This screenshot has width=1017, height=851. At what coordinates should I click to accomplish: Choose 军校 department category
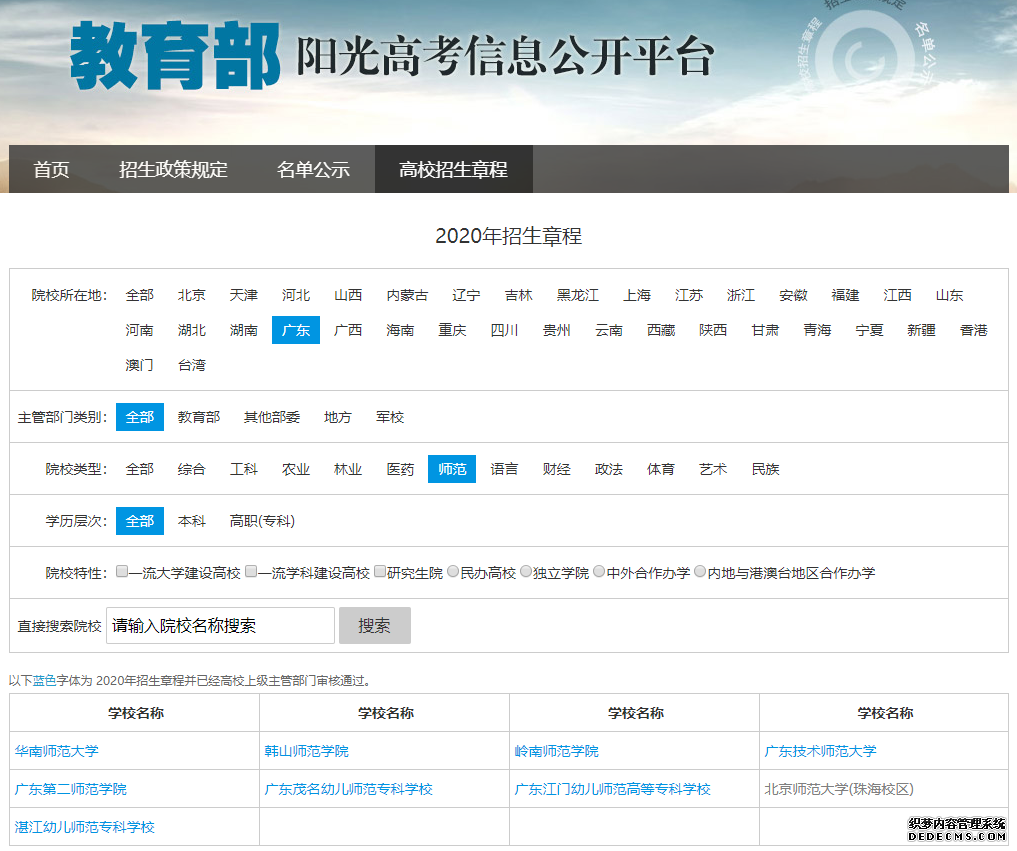[x=390, y=417]
